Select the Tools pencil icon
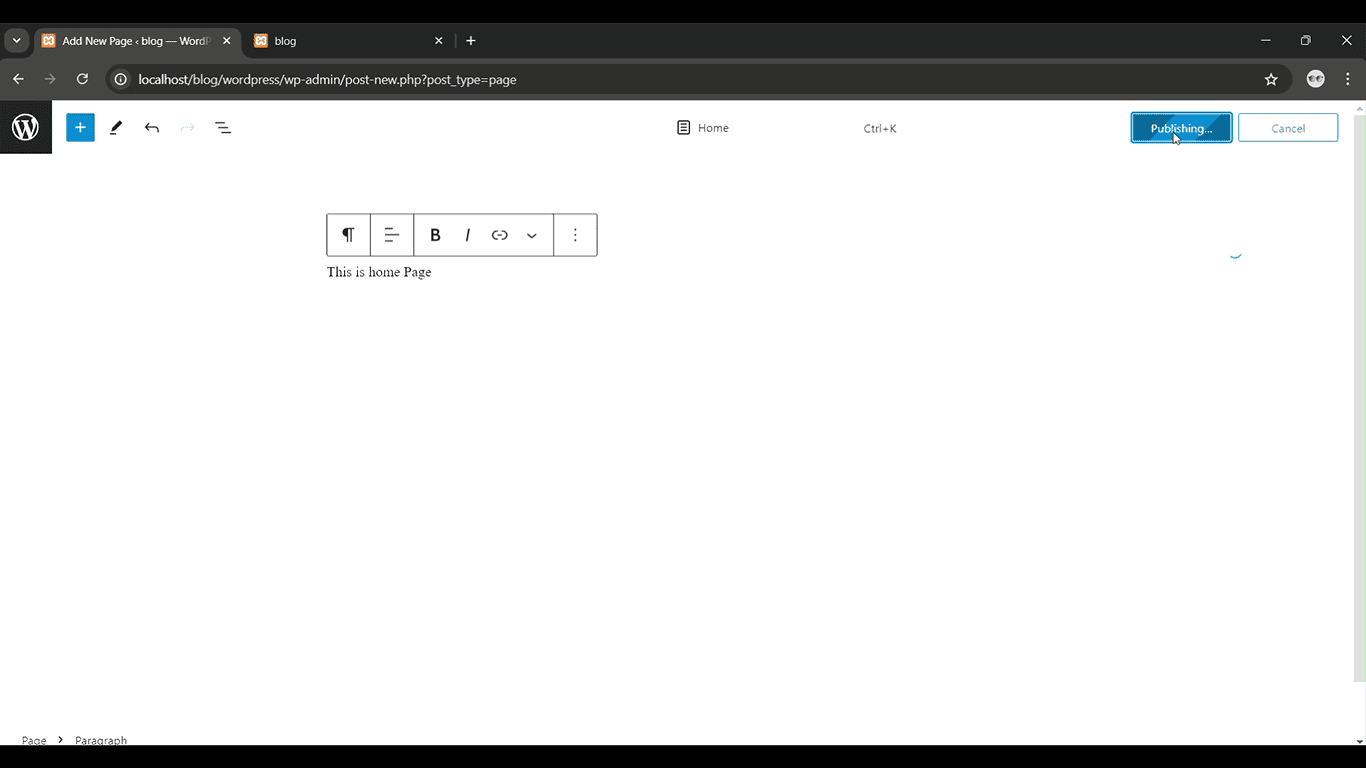Image resolution: width=1366 pixels, height=768 pixels. point(116,128)
